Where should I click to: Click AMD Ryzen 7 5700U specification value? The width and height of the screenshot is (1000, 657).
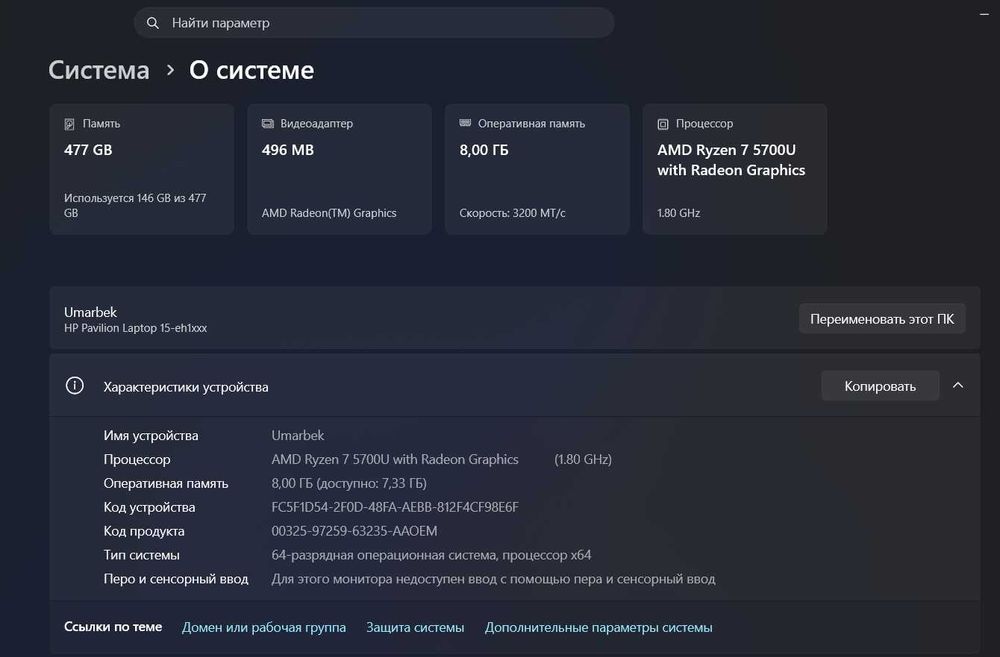click(x=395, y=459)
